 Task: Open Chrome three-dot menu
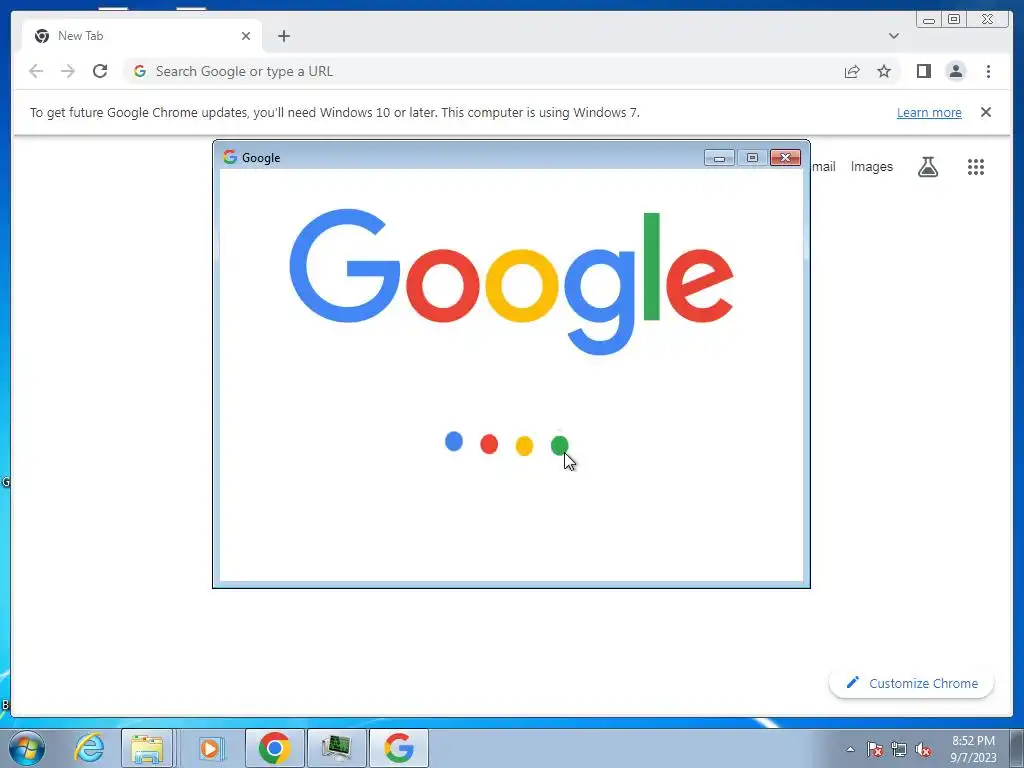tap(988, 71)
